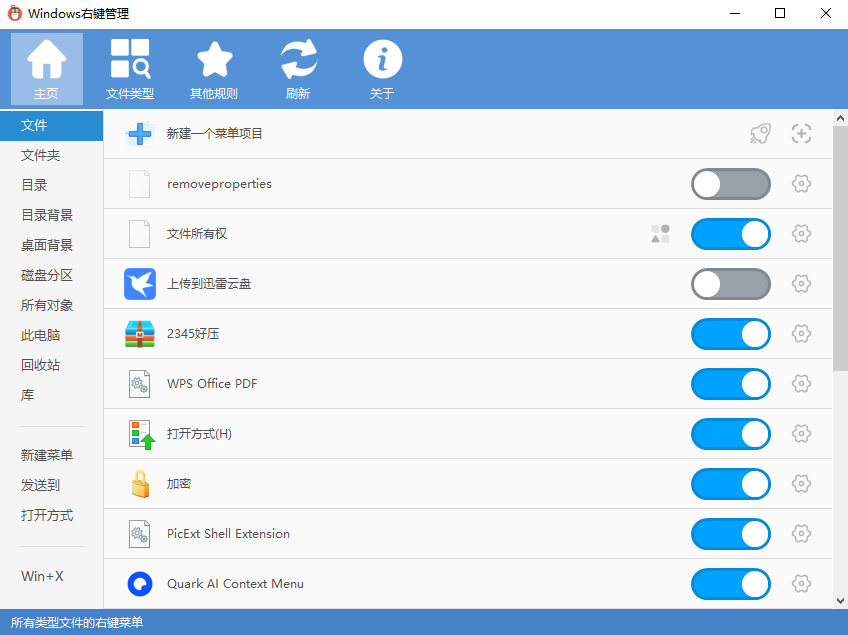
Task: Click the 新建一个菜单项目 label
Action: [x=214, y=134]
